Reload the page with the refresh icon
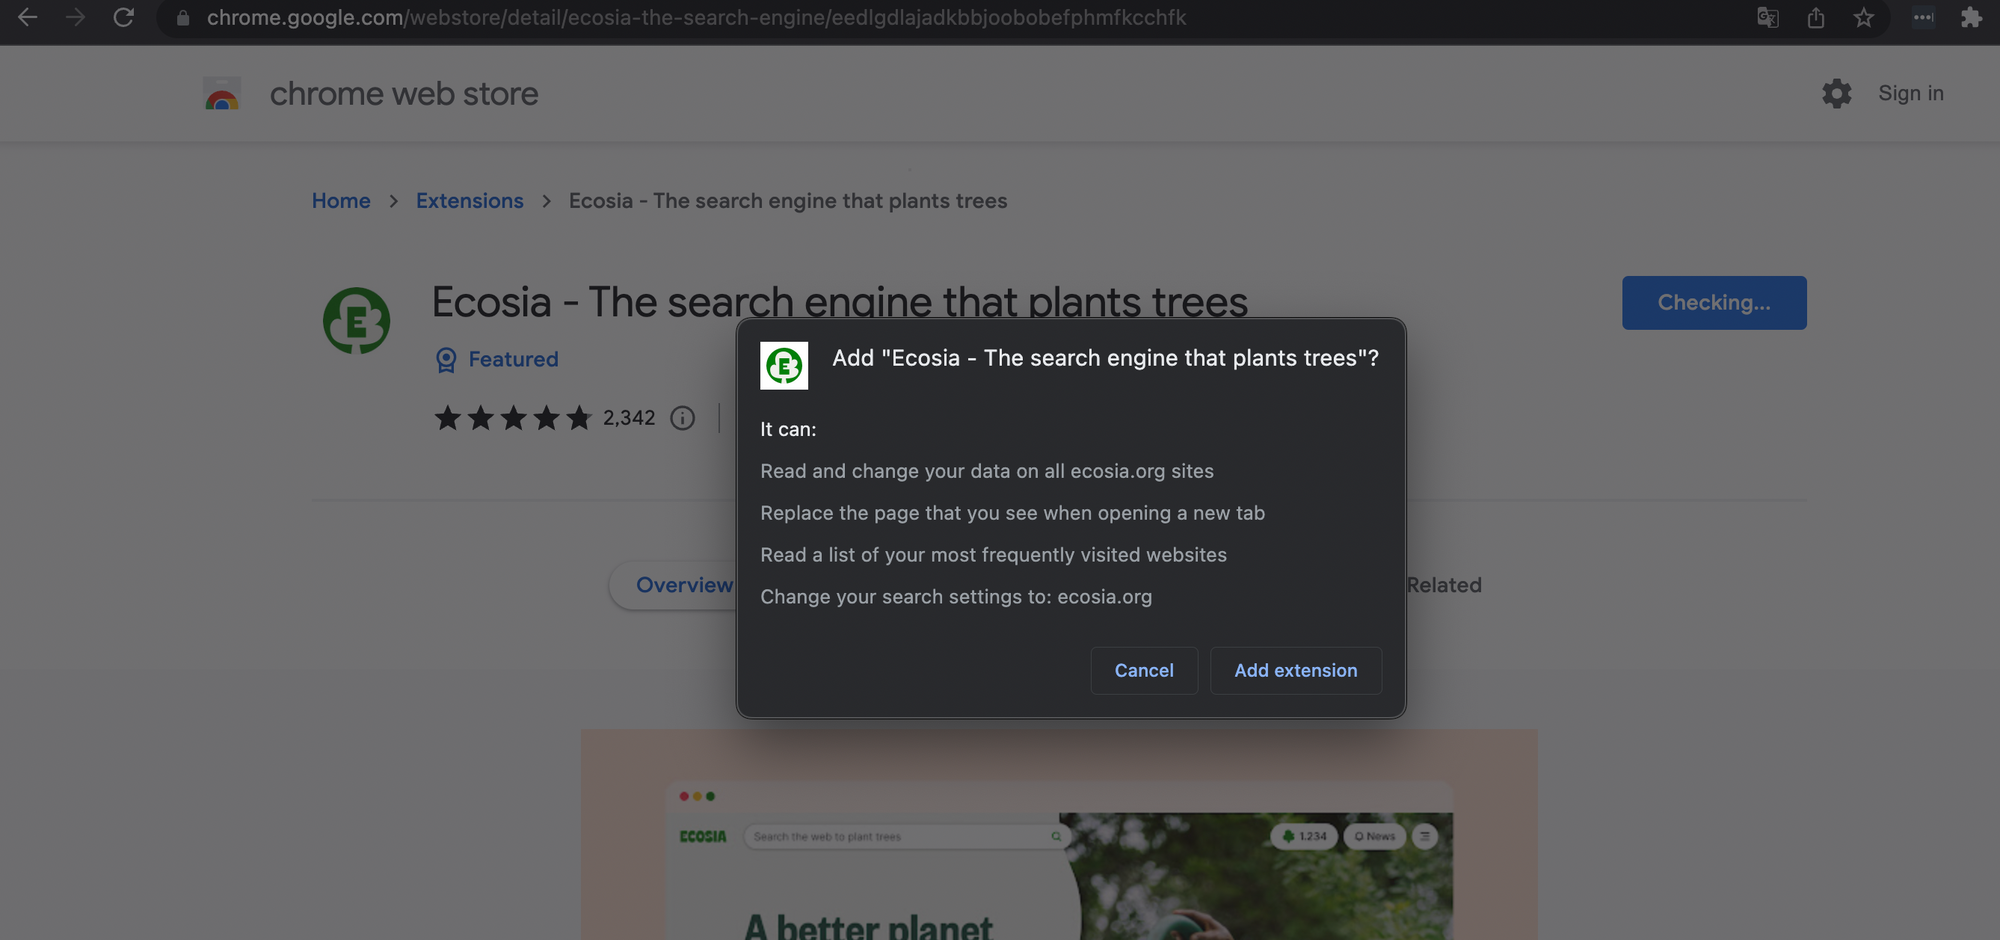 click(123, 17)
